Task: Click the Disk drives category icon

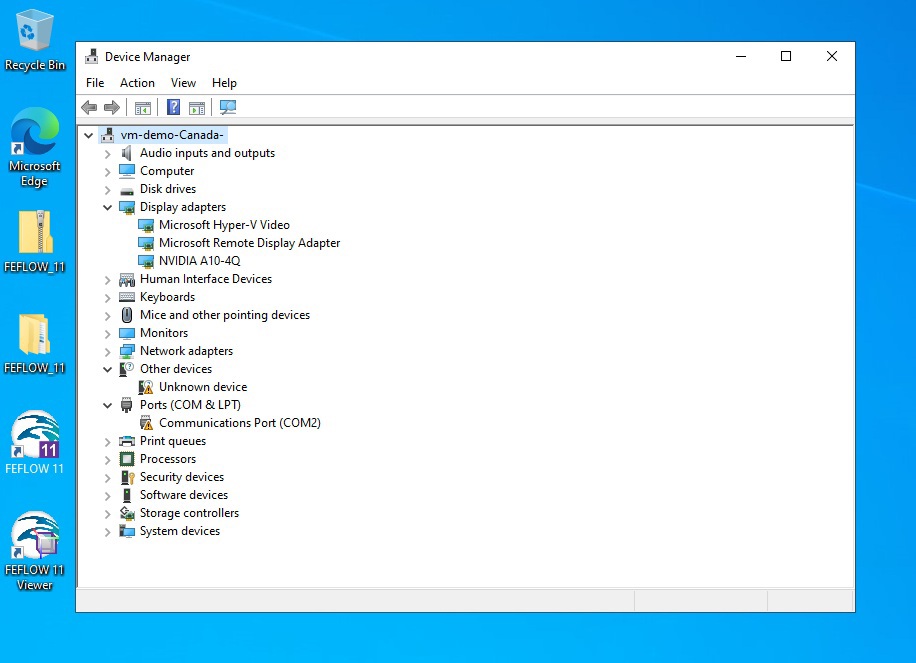Action: click(x=127, y=190)
